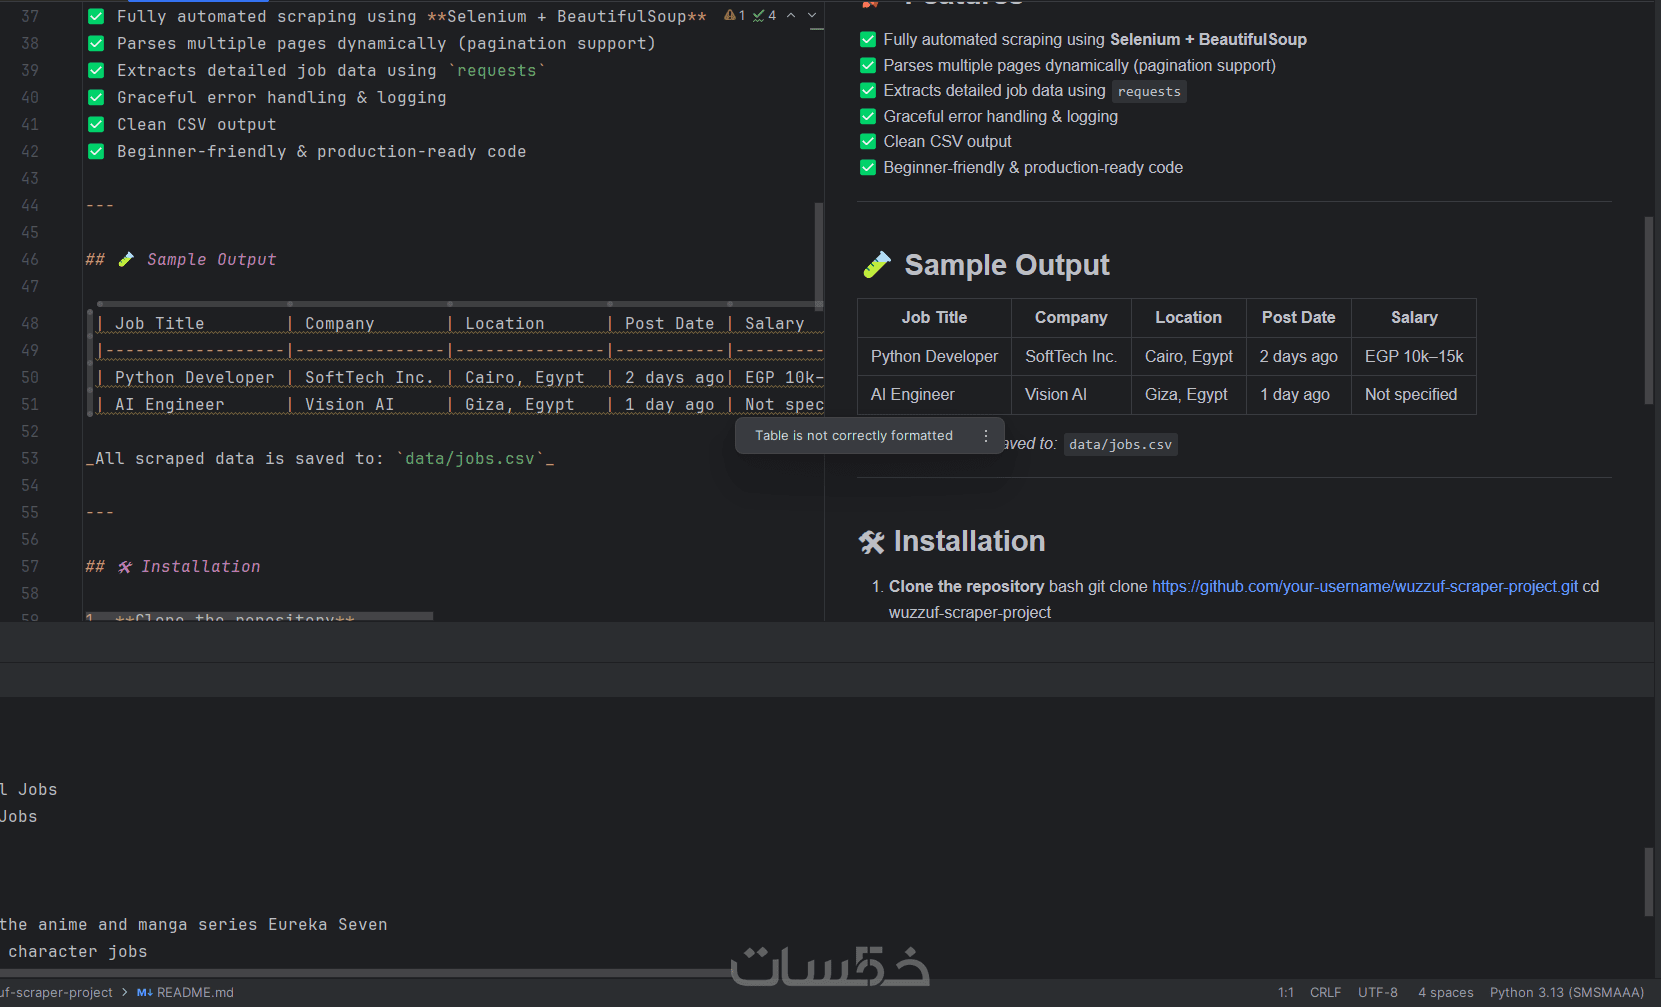Click the tools emoji on editor line 57
Image resolution: width=1661 pixels, height=1007 pixels.
[125, 567]
